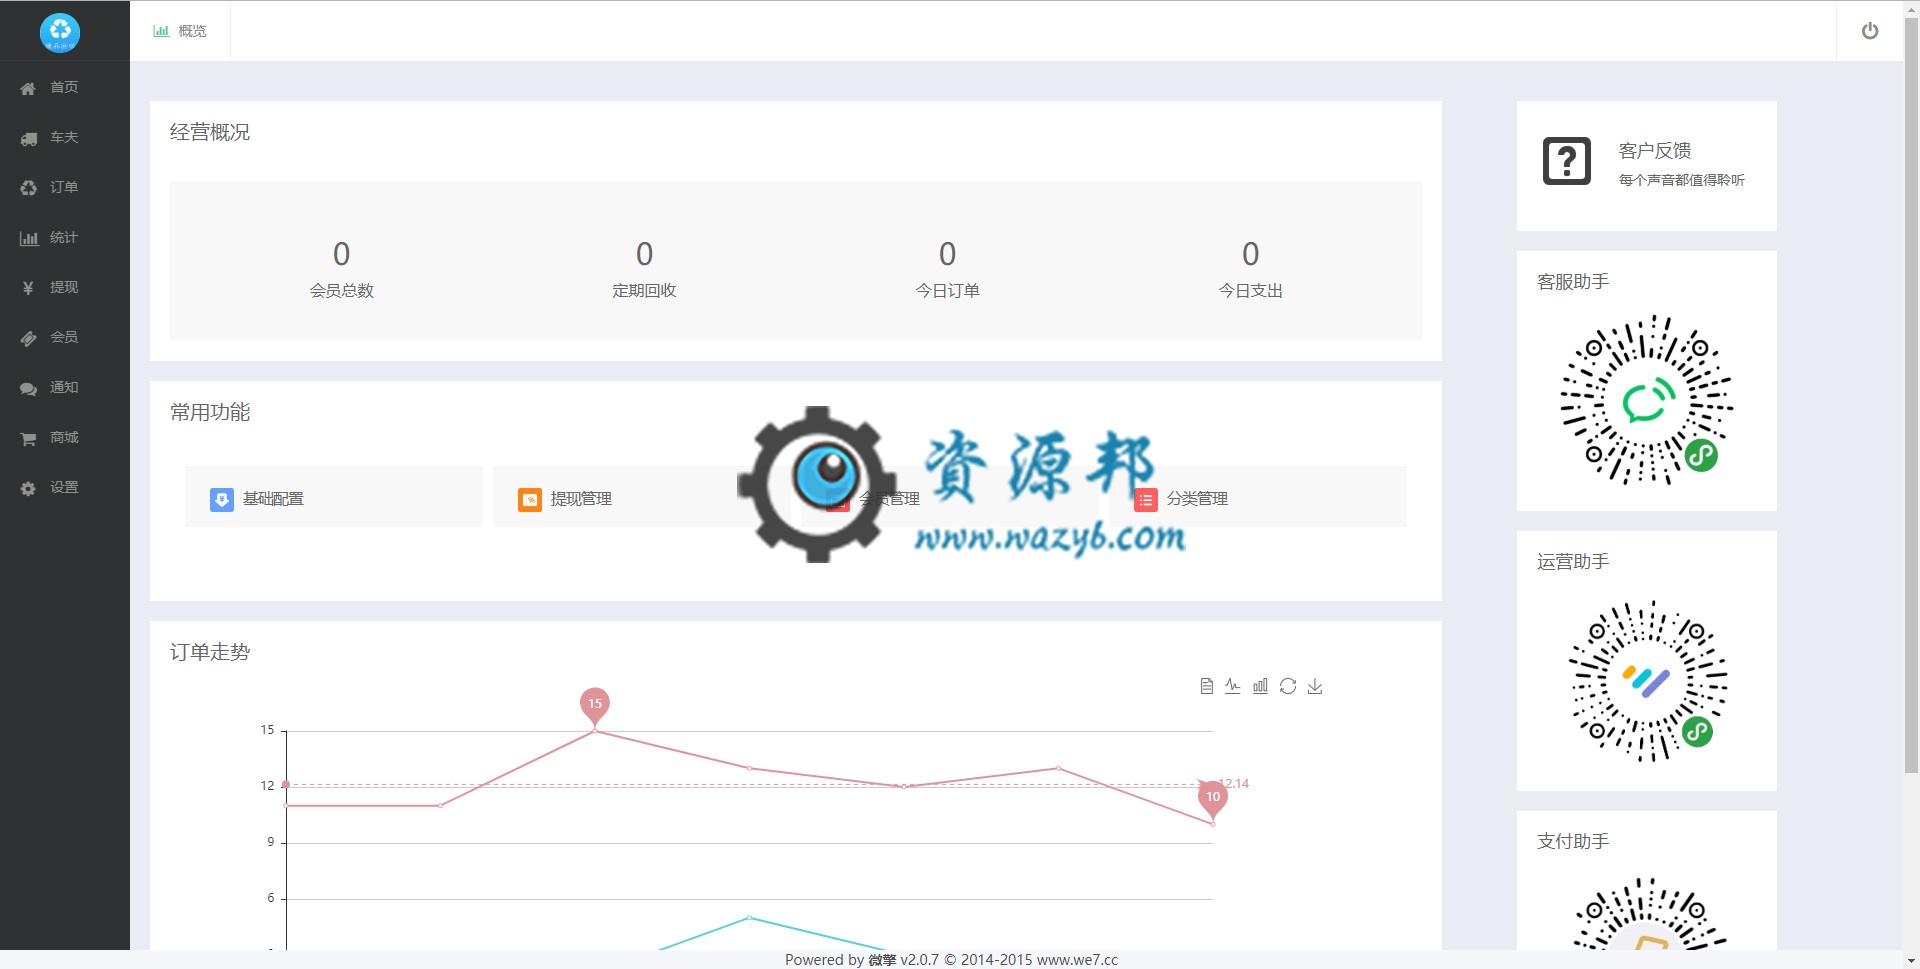Click the 常用功能 heading
Image resolution: width=1920 pixels, height=969 pixels.
pos(210,412)
